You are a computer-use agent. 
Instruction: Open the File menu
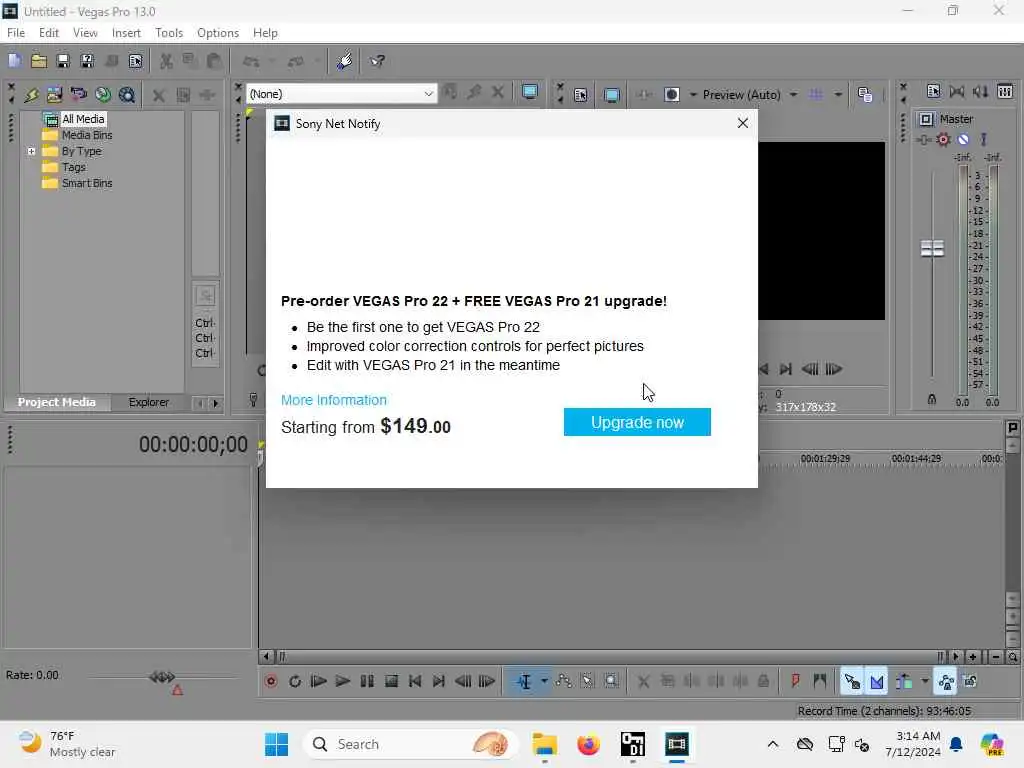click(16, 33)
